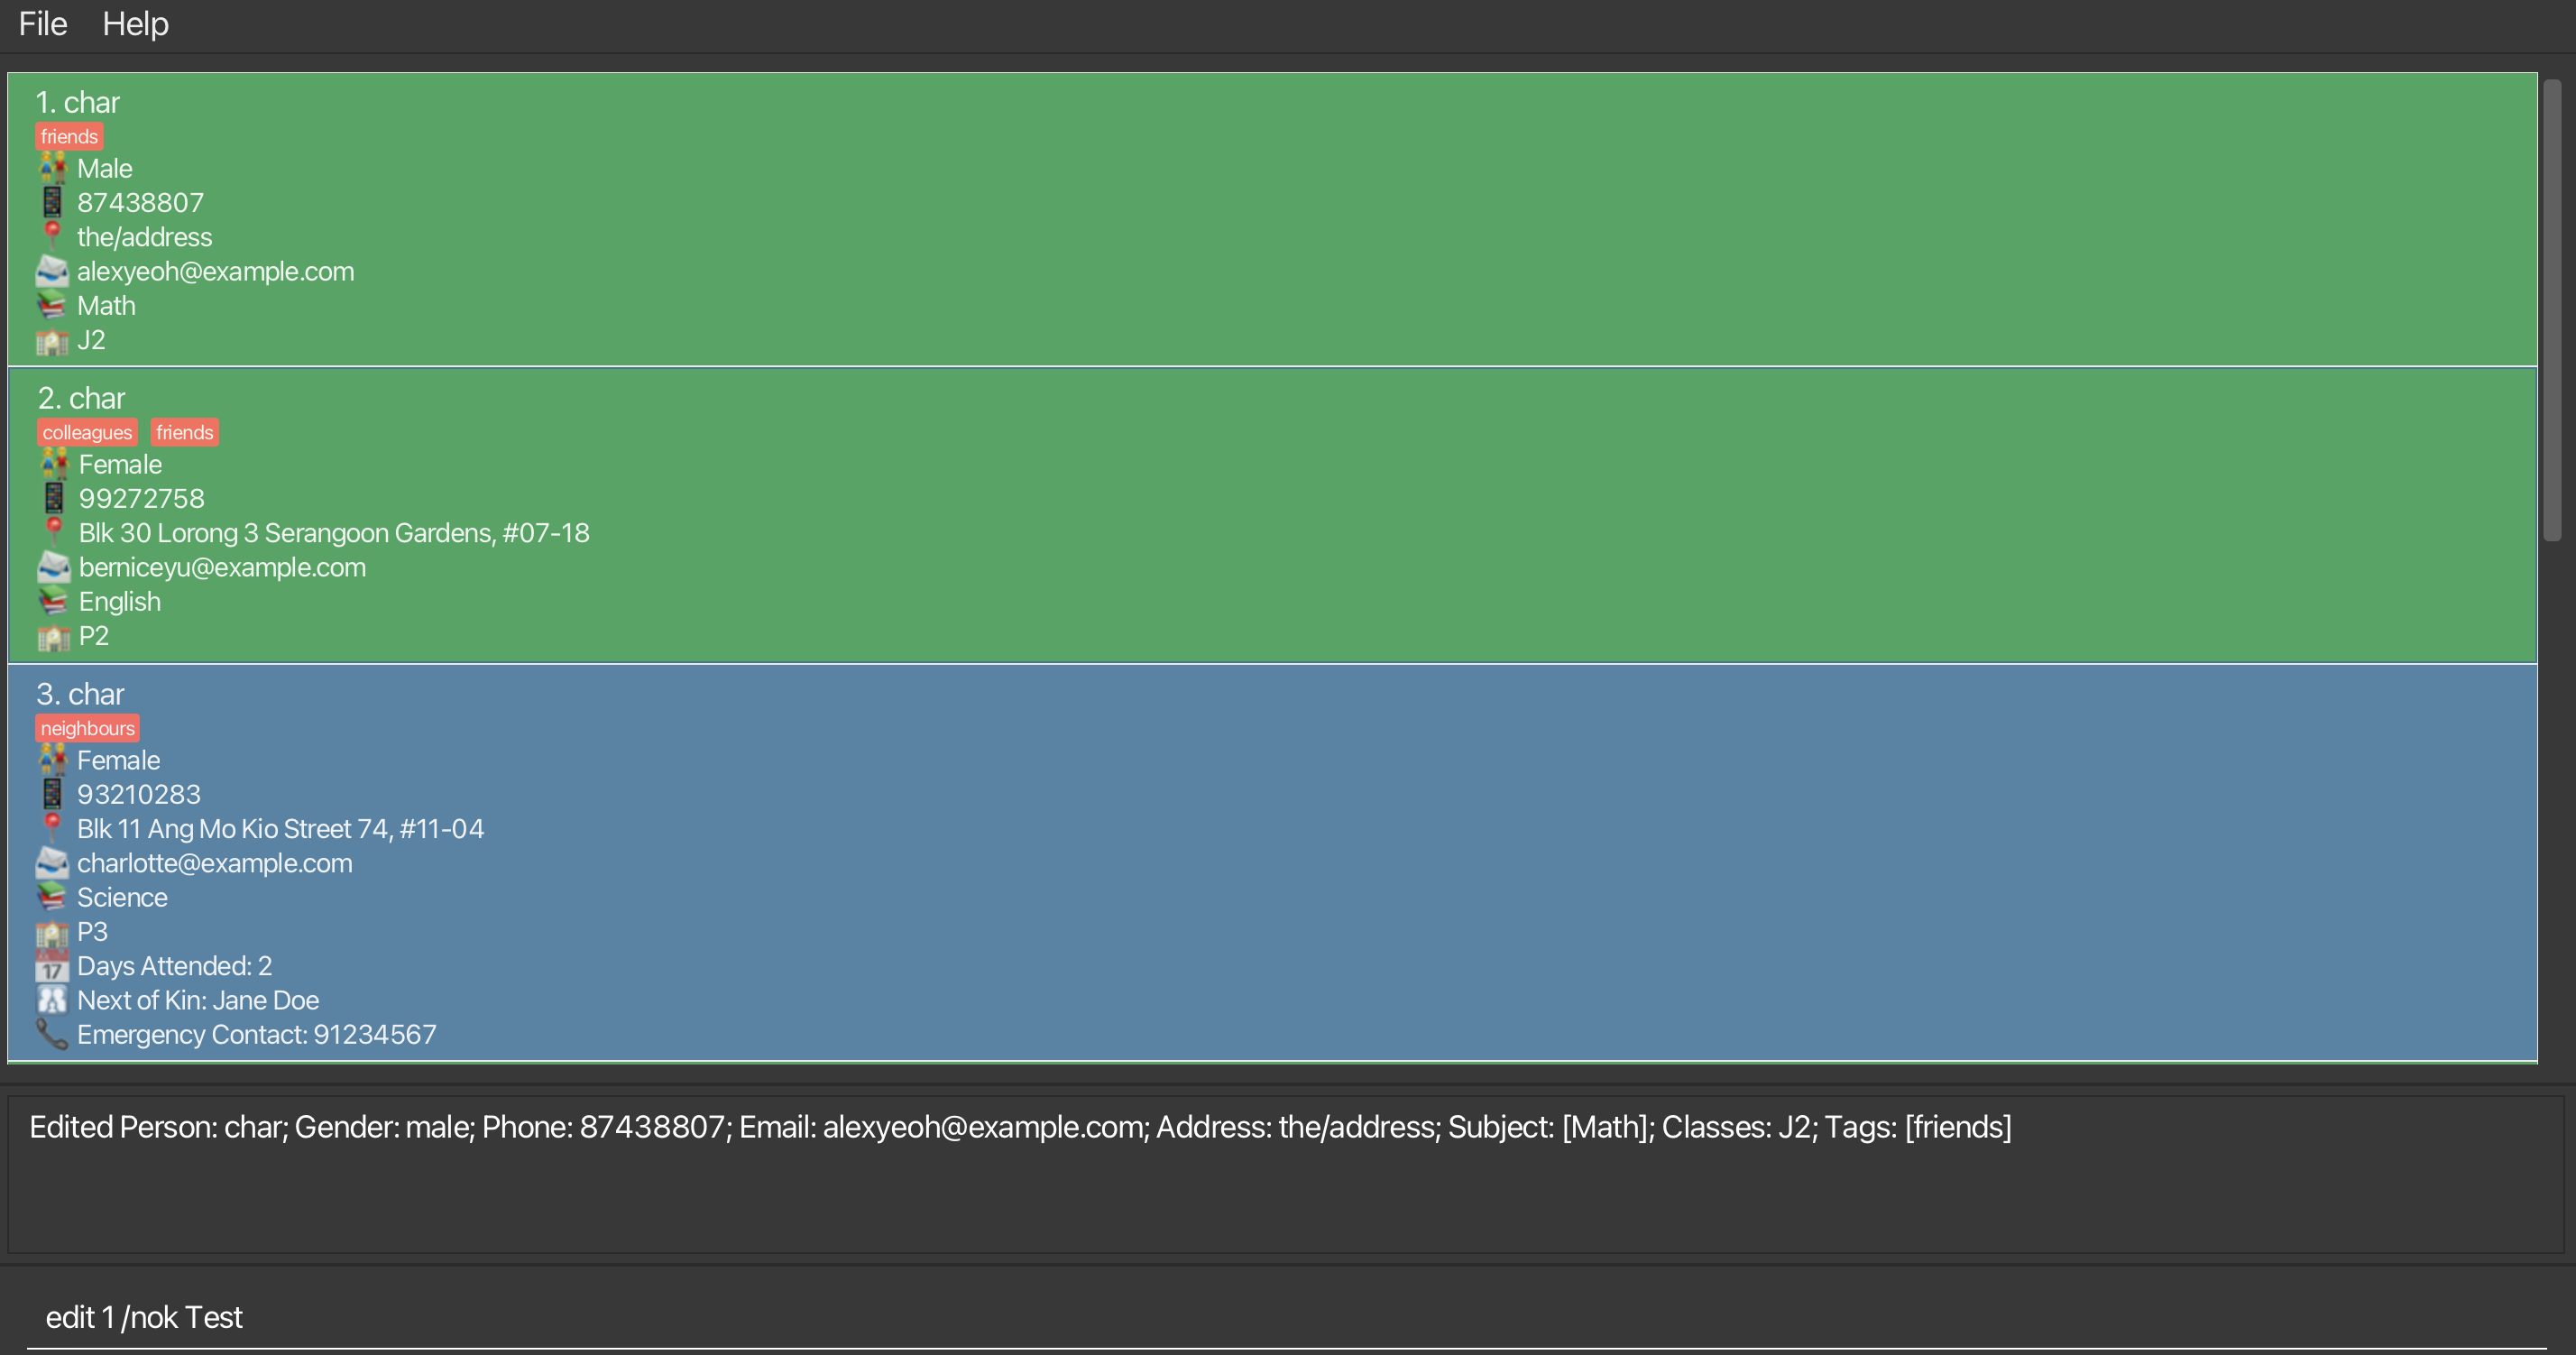Viewport: 2576px width, 1355px height.
Task: Select the first person card char
Action: pos(78,102)
